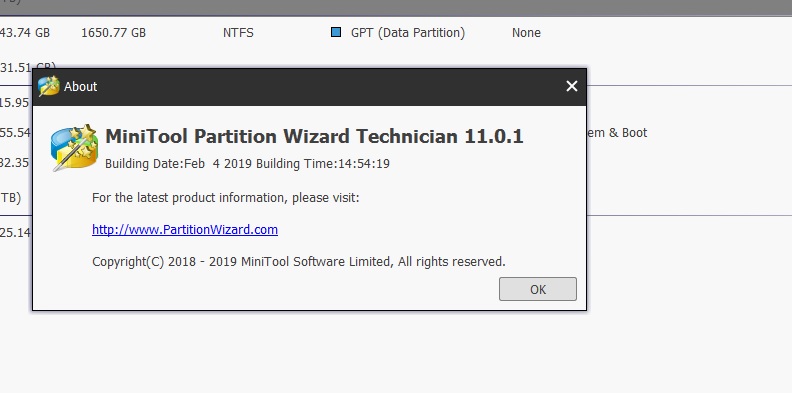Click 'For the latest product information' text
The height and width of the screenshot is (393, 792).
click(225, 198)
